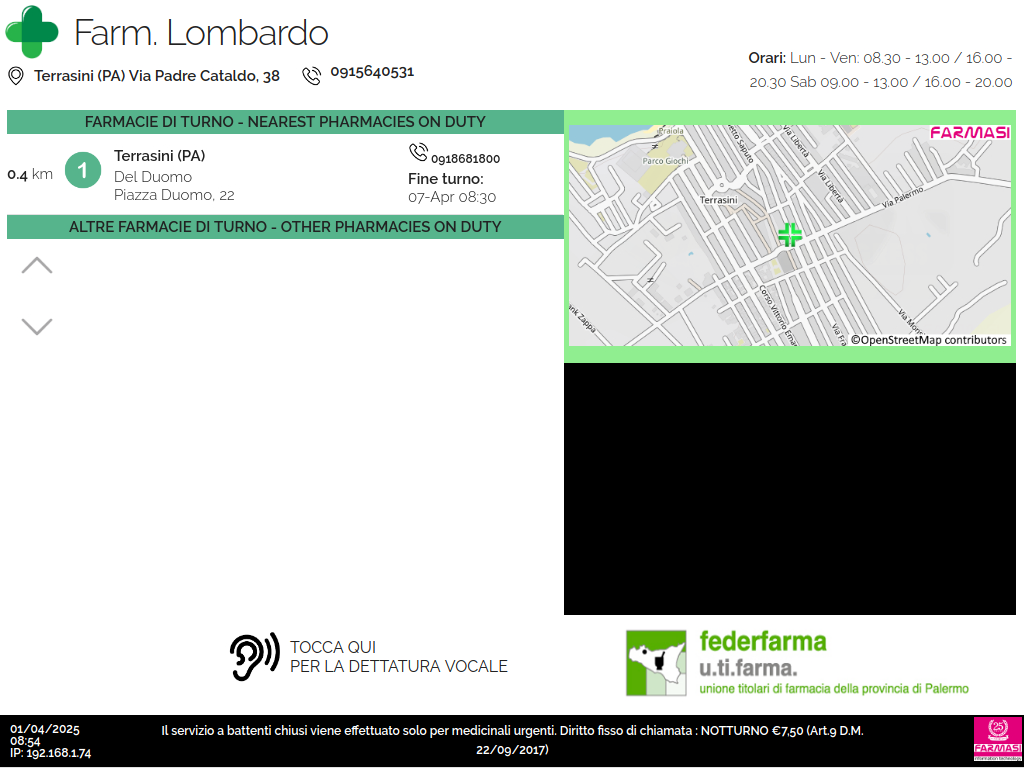Click the green cross marker on map
Image resolution: width=1024 pixels, height=768 pixels.
click(790, 235)
